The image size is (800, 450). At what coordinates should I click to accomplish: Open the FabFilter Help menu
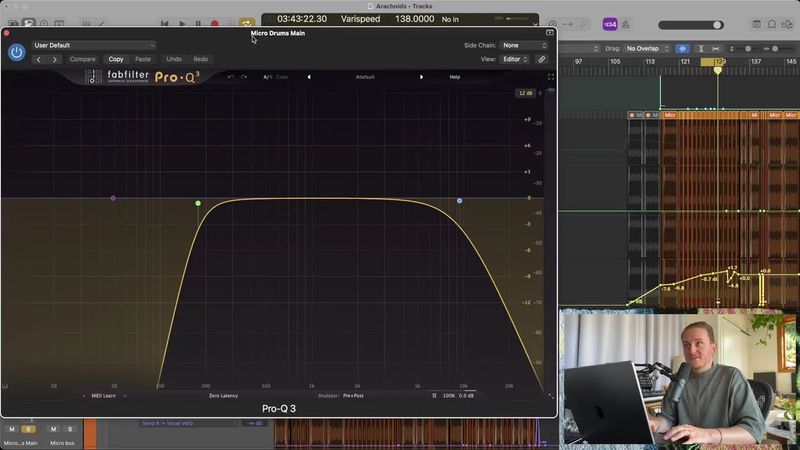[455, 77]
